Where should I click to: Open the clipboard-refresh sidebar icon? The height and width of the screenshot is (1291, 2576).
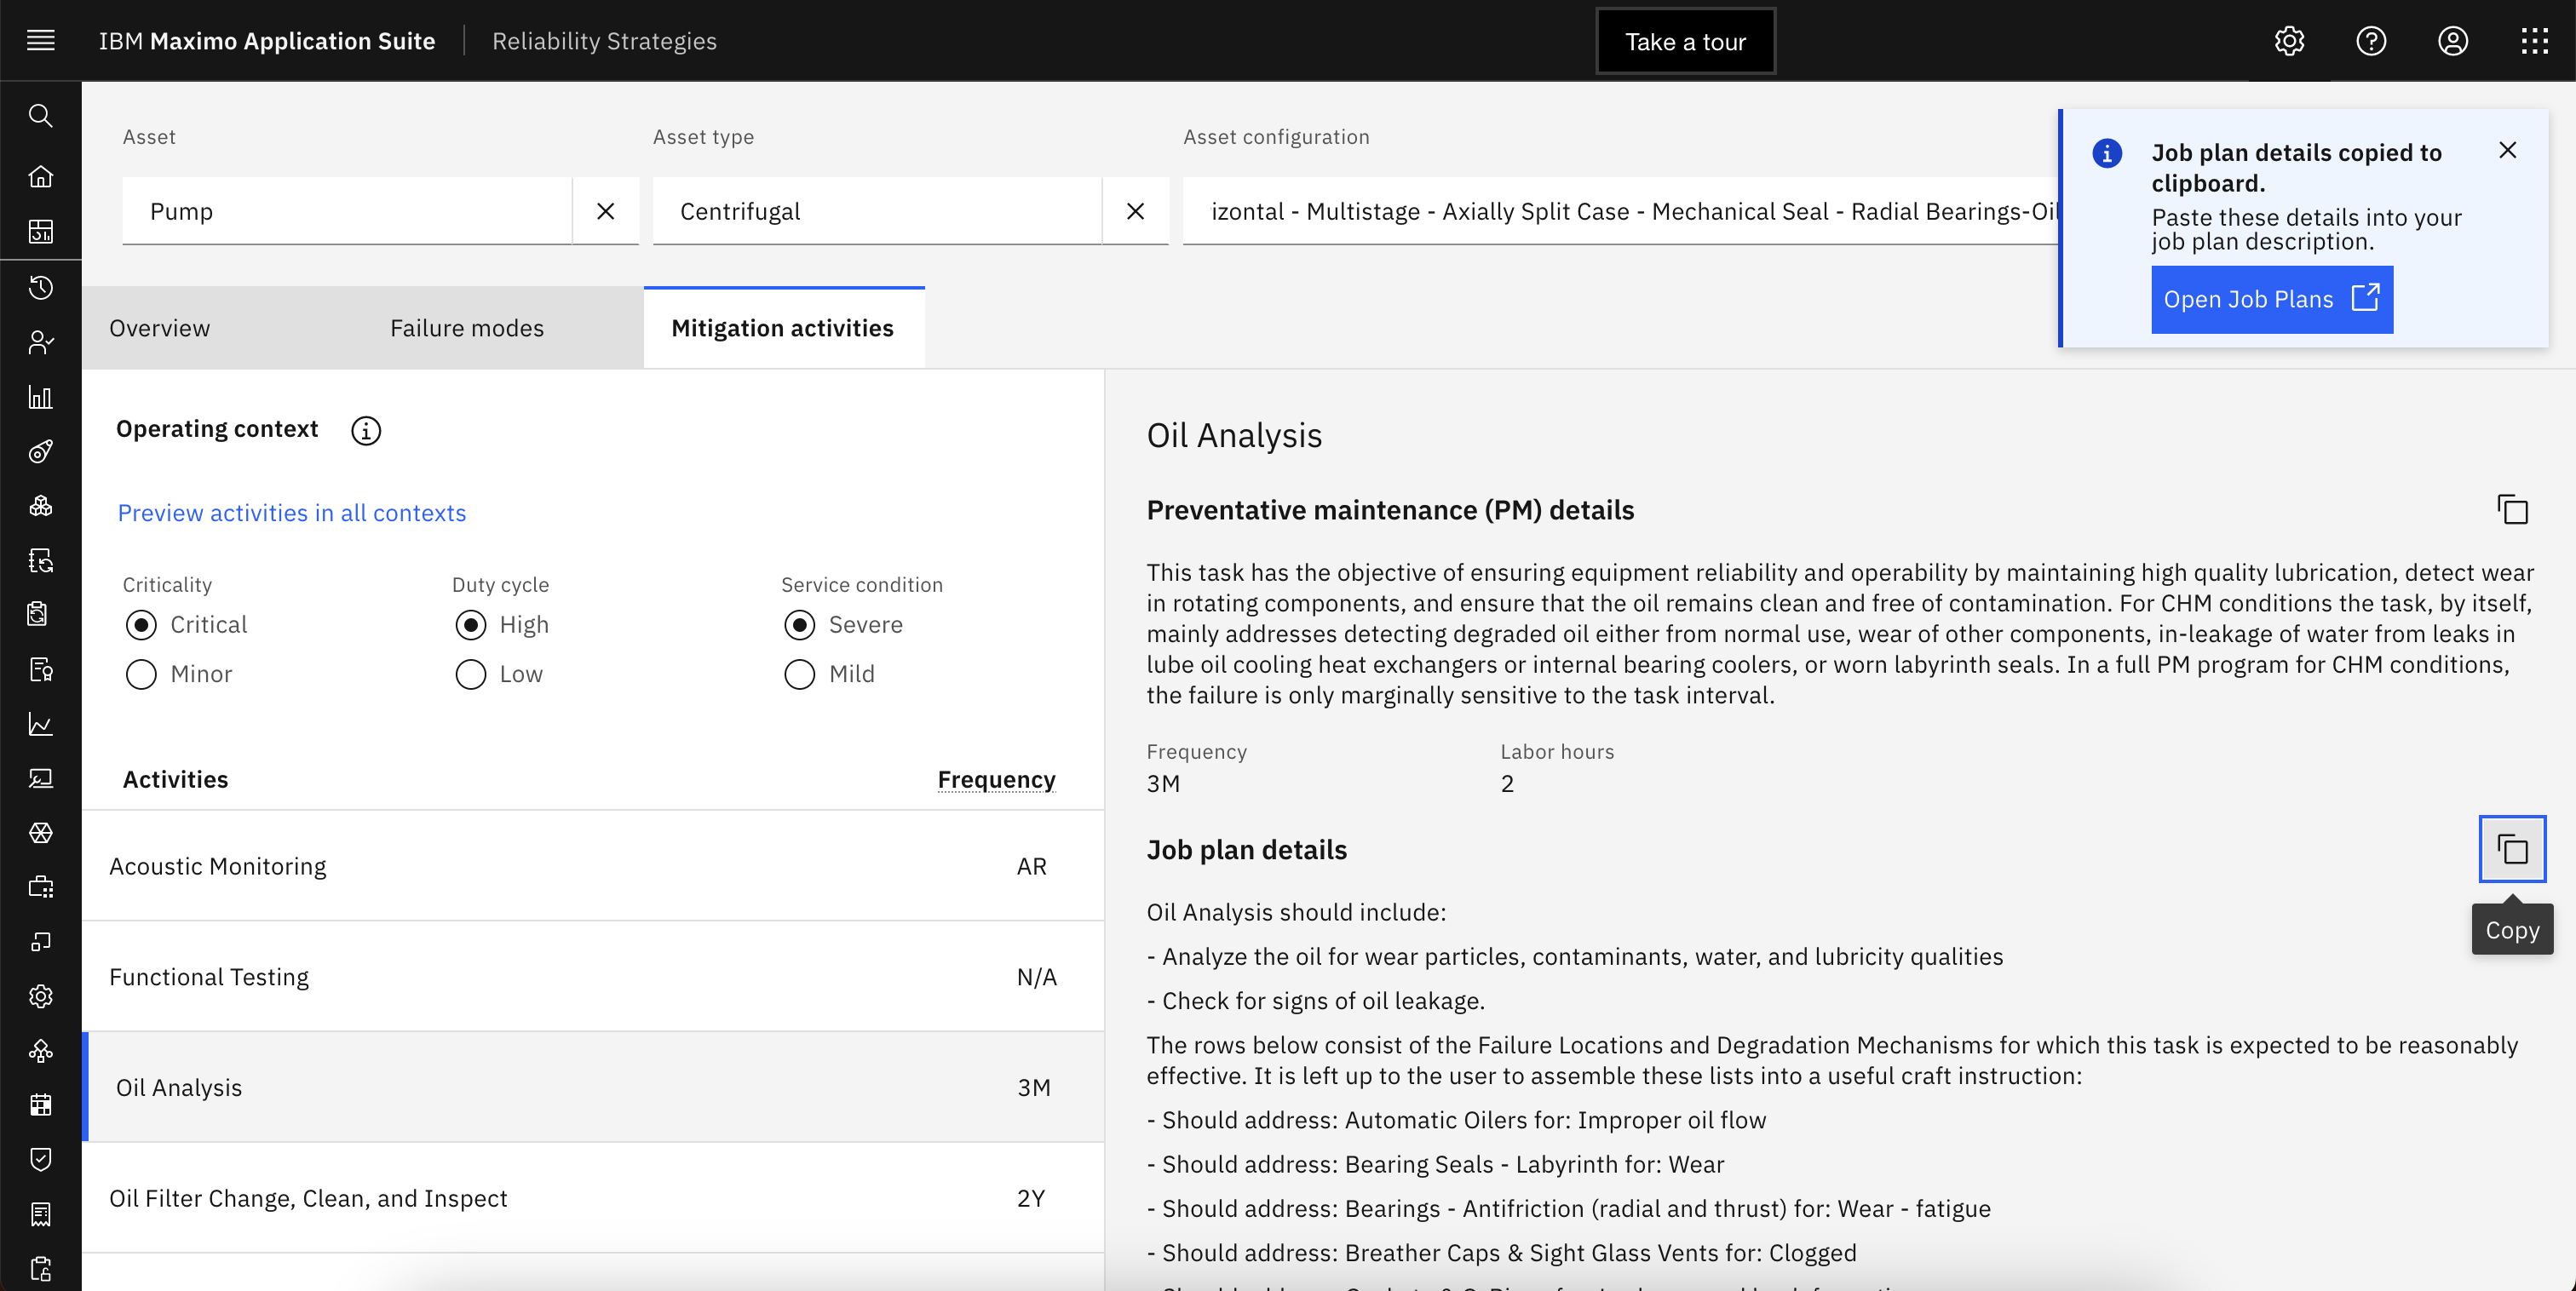tap(40, 615)
